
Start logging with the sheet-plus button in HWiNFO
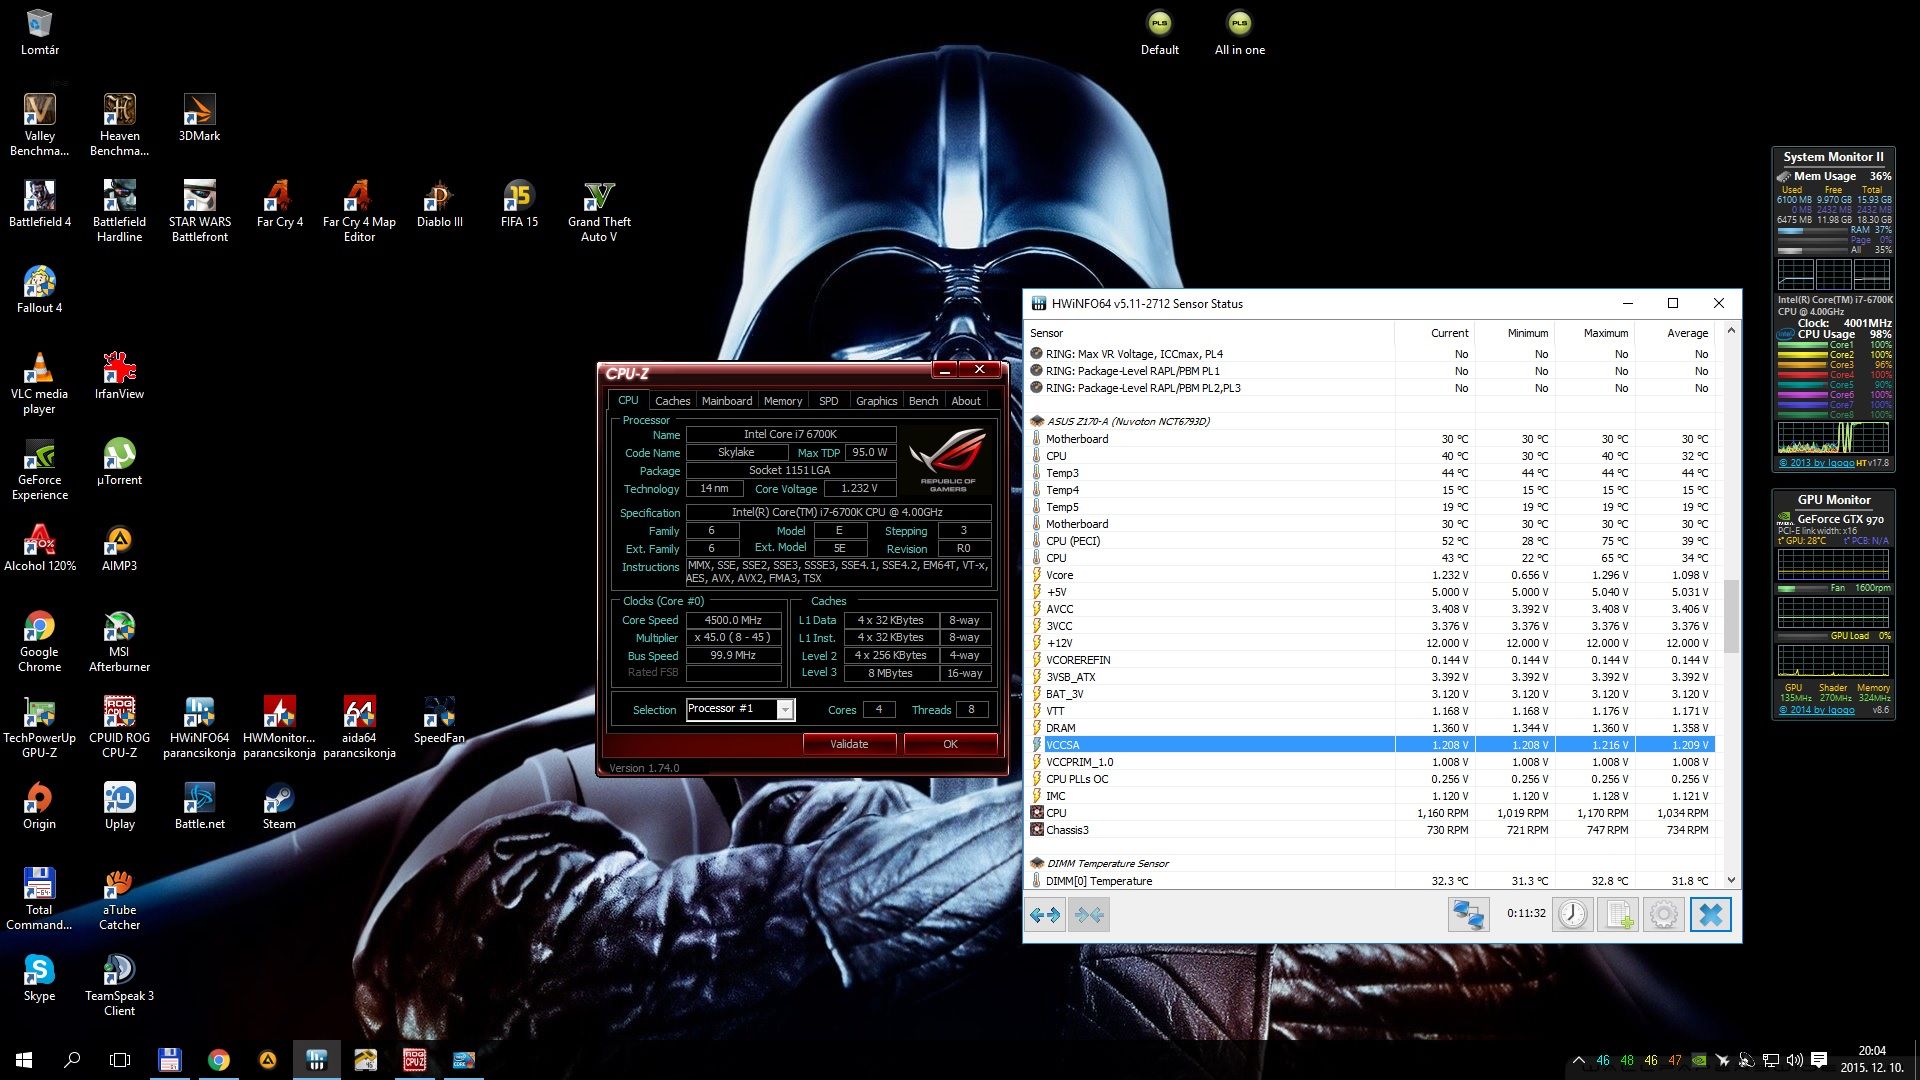[1618, 914]
